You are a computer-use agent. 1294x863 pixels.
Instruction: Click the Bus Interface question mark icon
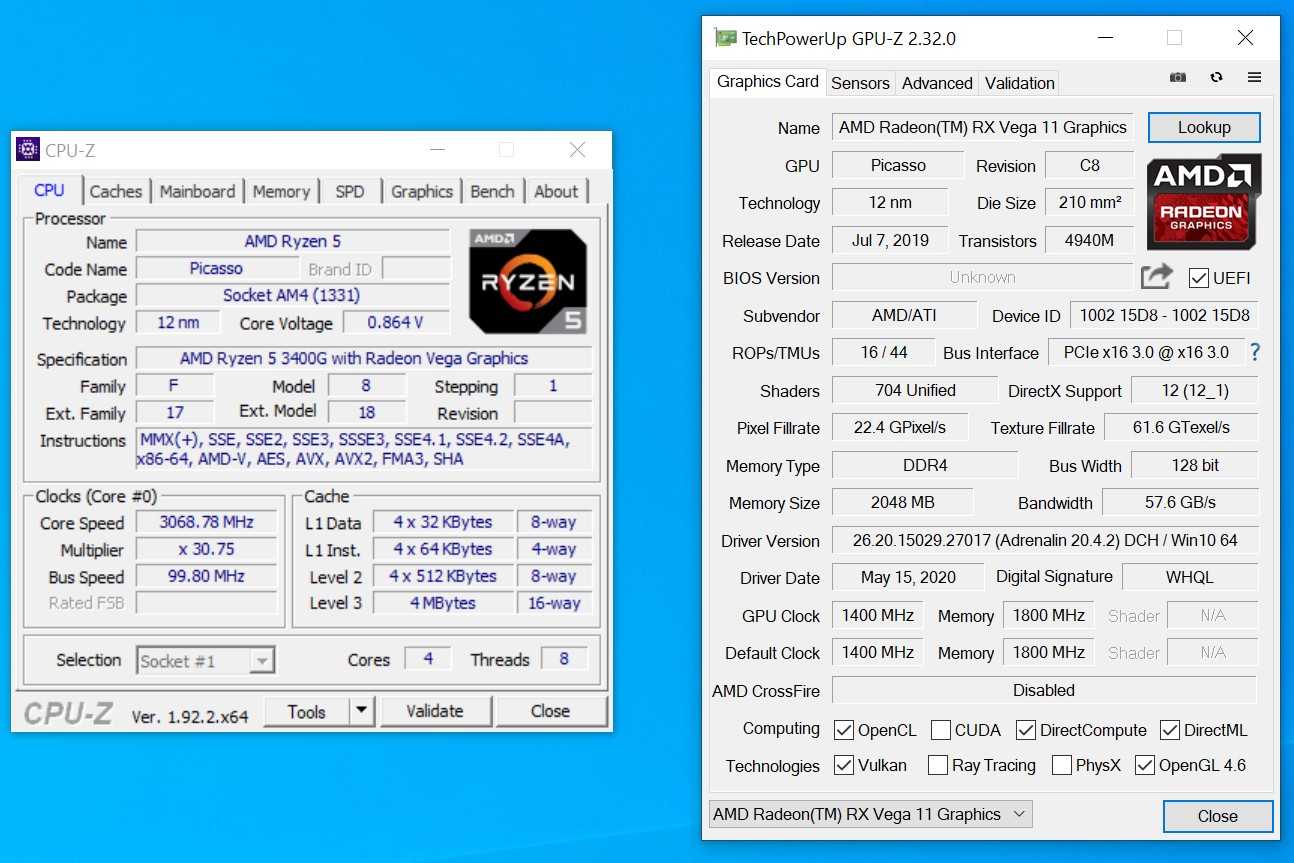(x=1255, y=353)
